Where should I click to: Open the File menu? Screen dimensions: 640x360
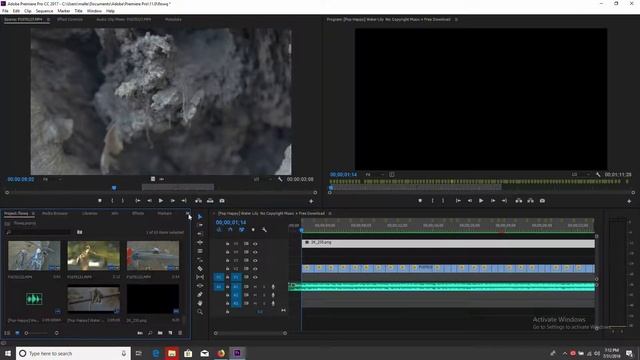5,11
